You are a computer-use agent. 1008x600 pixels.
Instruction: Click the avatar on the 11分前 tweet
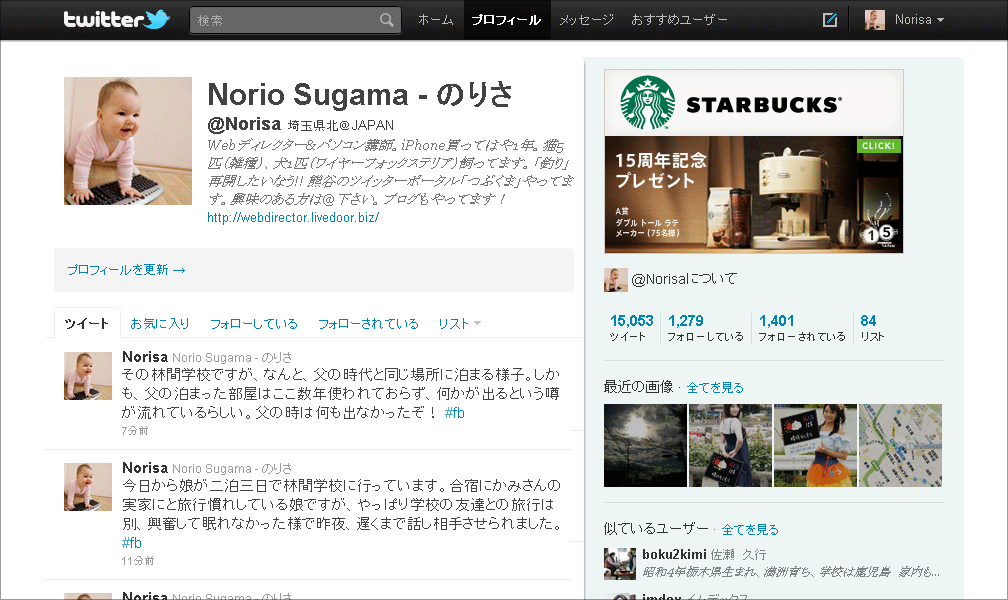coord(88,487)
